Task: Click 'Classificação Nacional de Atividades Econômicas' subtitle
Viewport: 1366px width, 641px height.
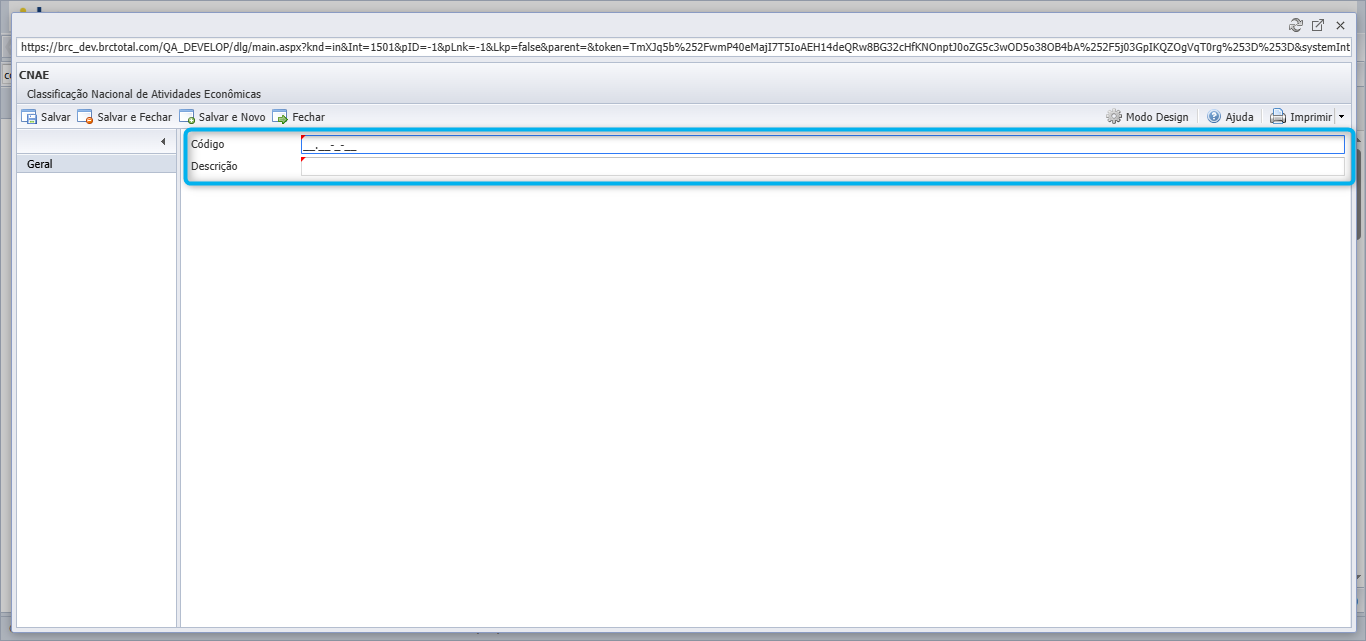Action: [x=144, y=94]
